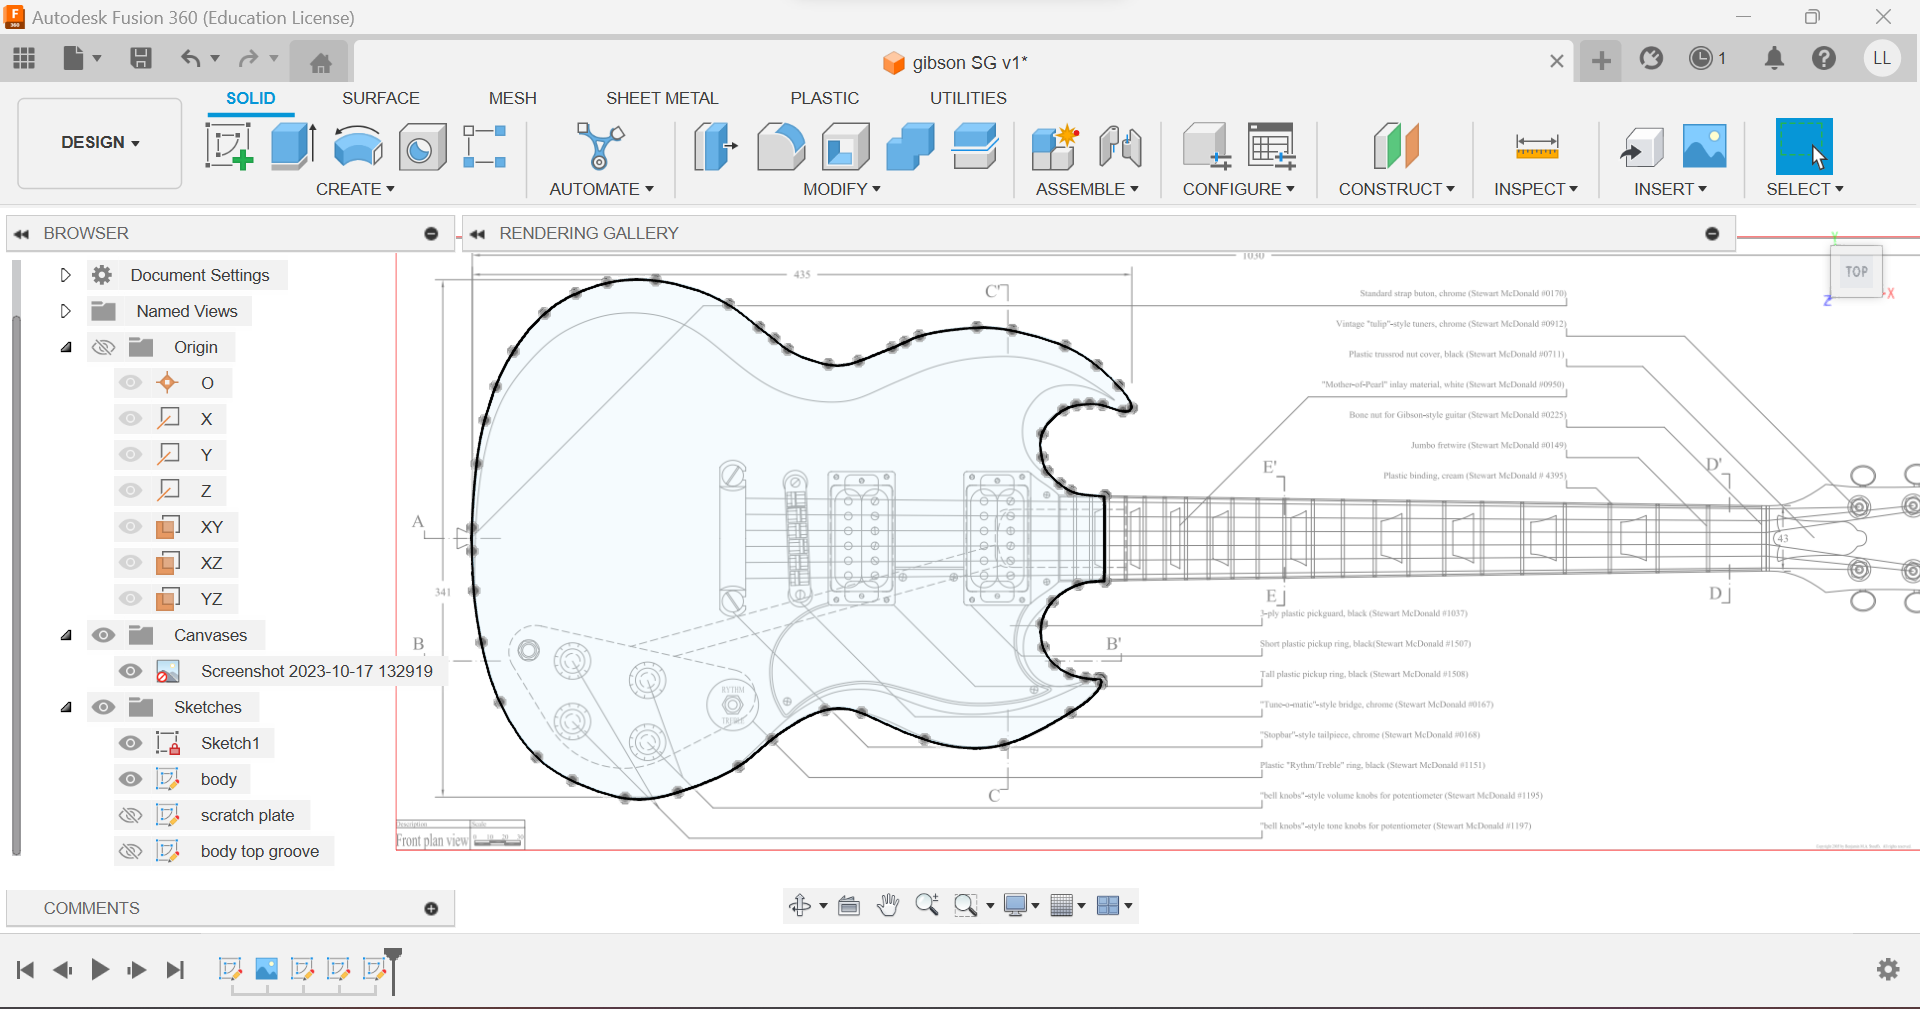Show the XY plane via eye icon
Image resolution: width=1920 pixels, height=1009 pixels.
(x=130, y=527)
